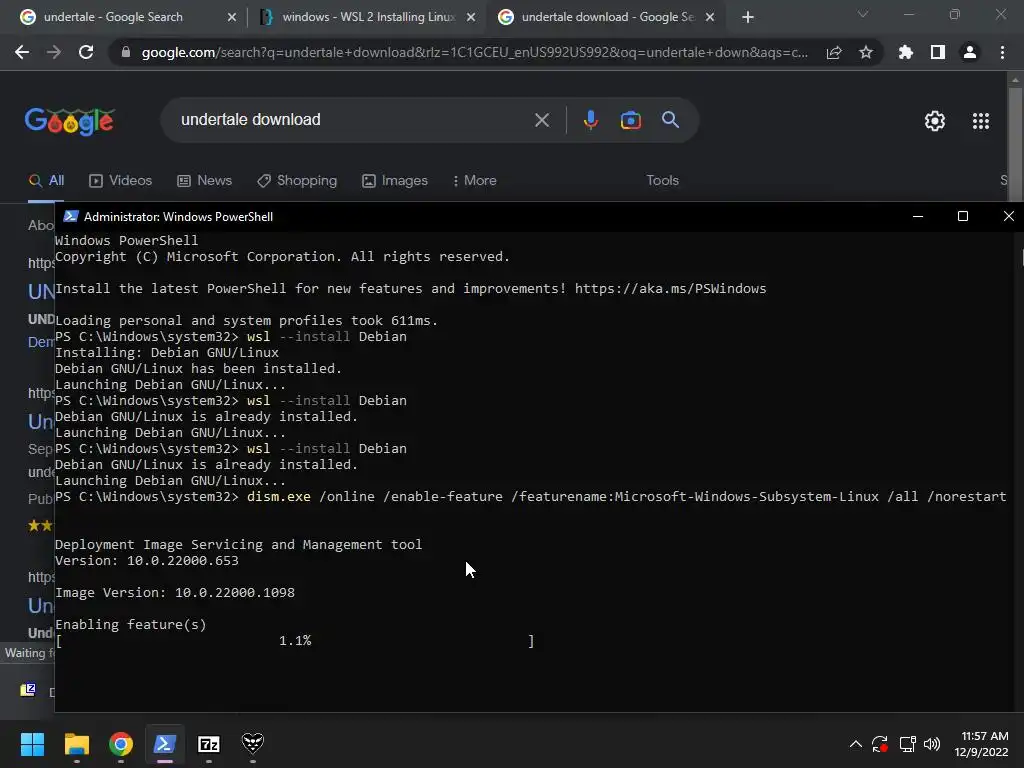Image resolution: width=1024 pixels, height=768 pixels.
Task: Open Chrome extensions puzzle icon
Action: point(905,52)
